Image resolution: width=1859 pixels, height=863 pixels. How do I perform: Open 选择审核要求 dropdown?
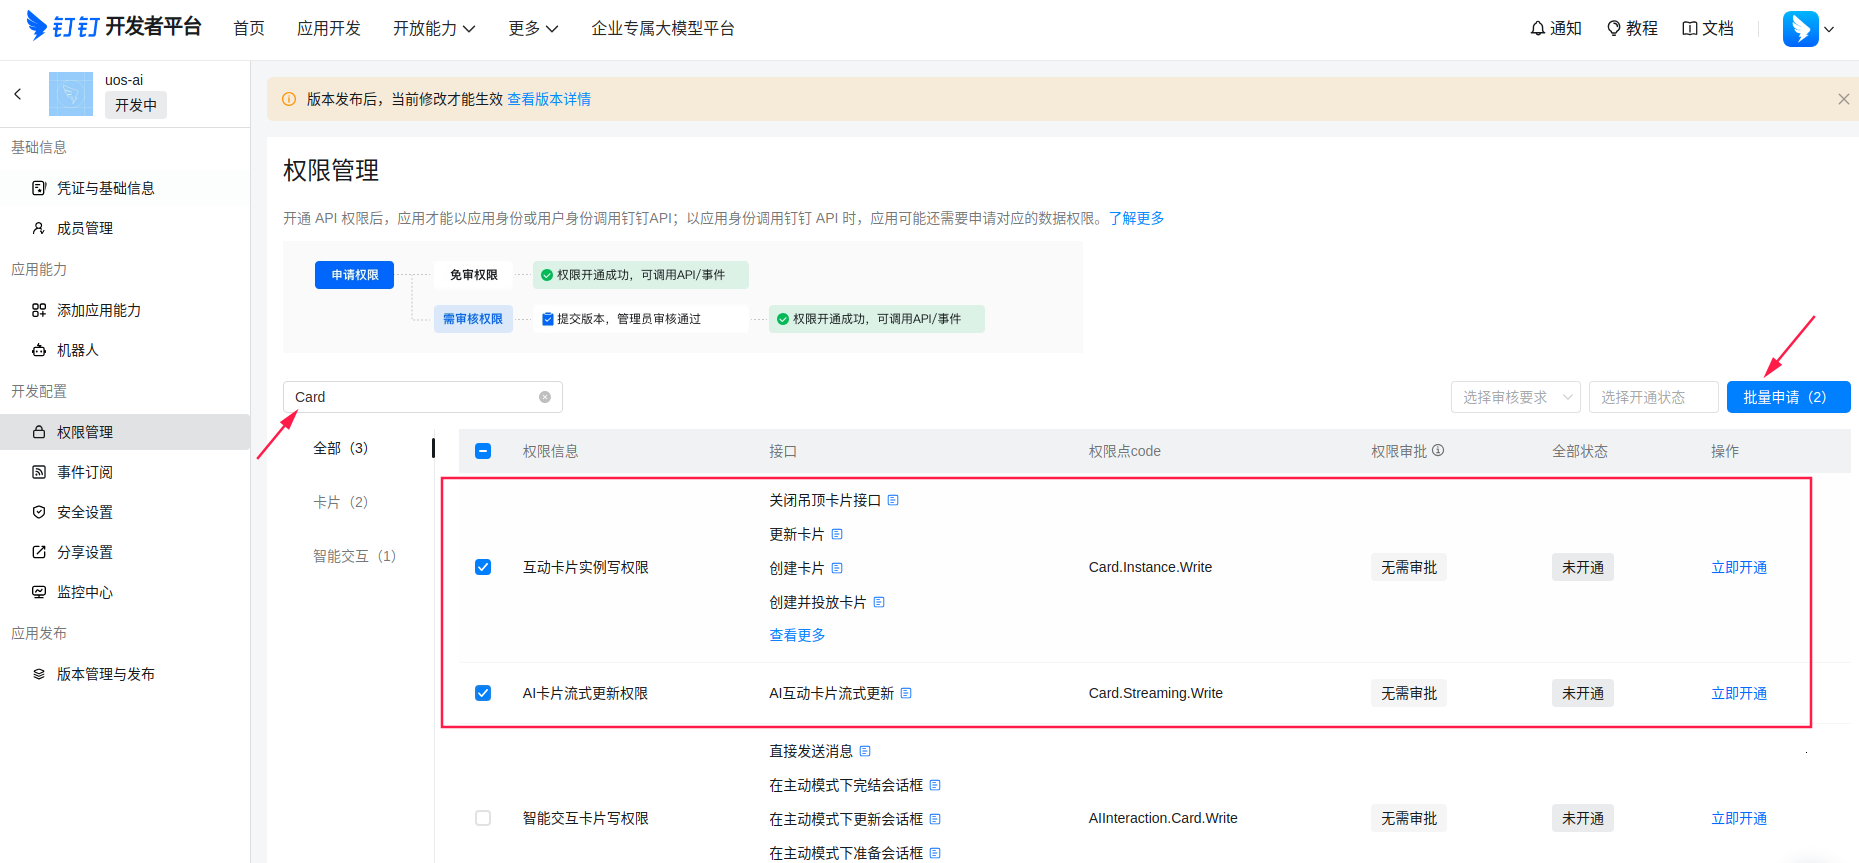point(1515,397)
